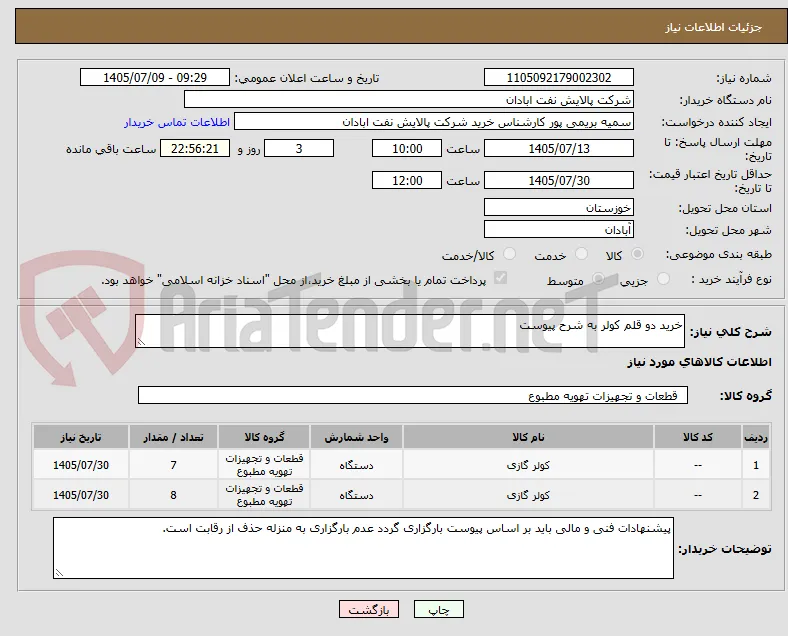This screenshot has width=788, height=636.
Task: Click the remaining time field 22:56:21
Action: 195,148
